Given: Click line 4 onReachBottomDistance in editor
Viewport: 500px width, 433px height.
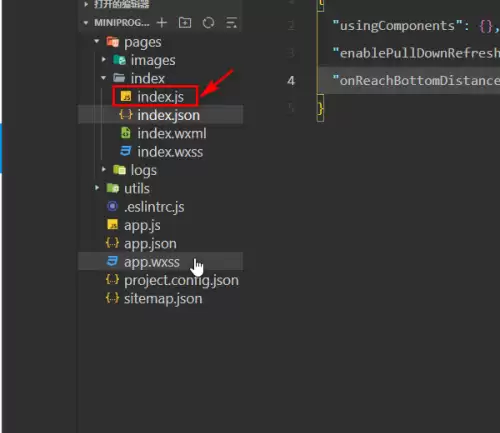Looking at the screenshot, I should [409, 80].
